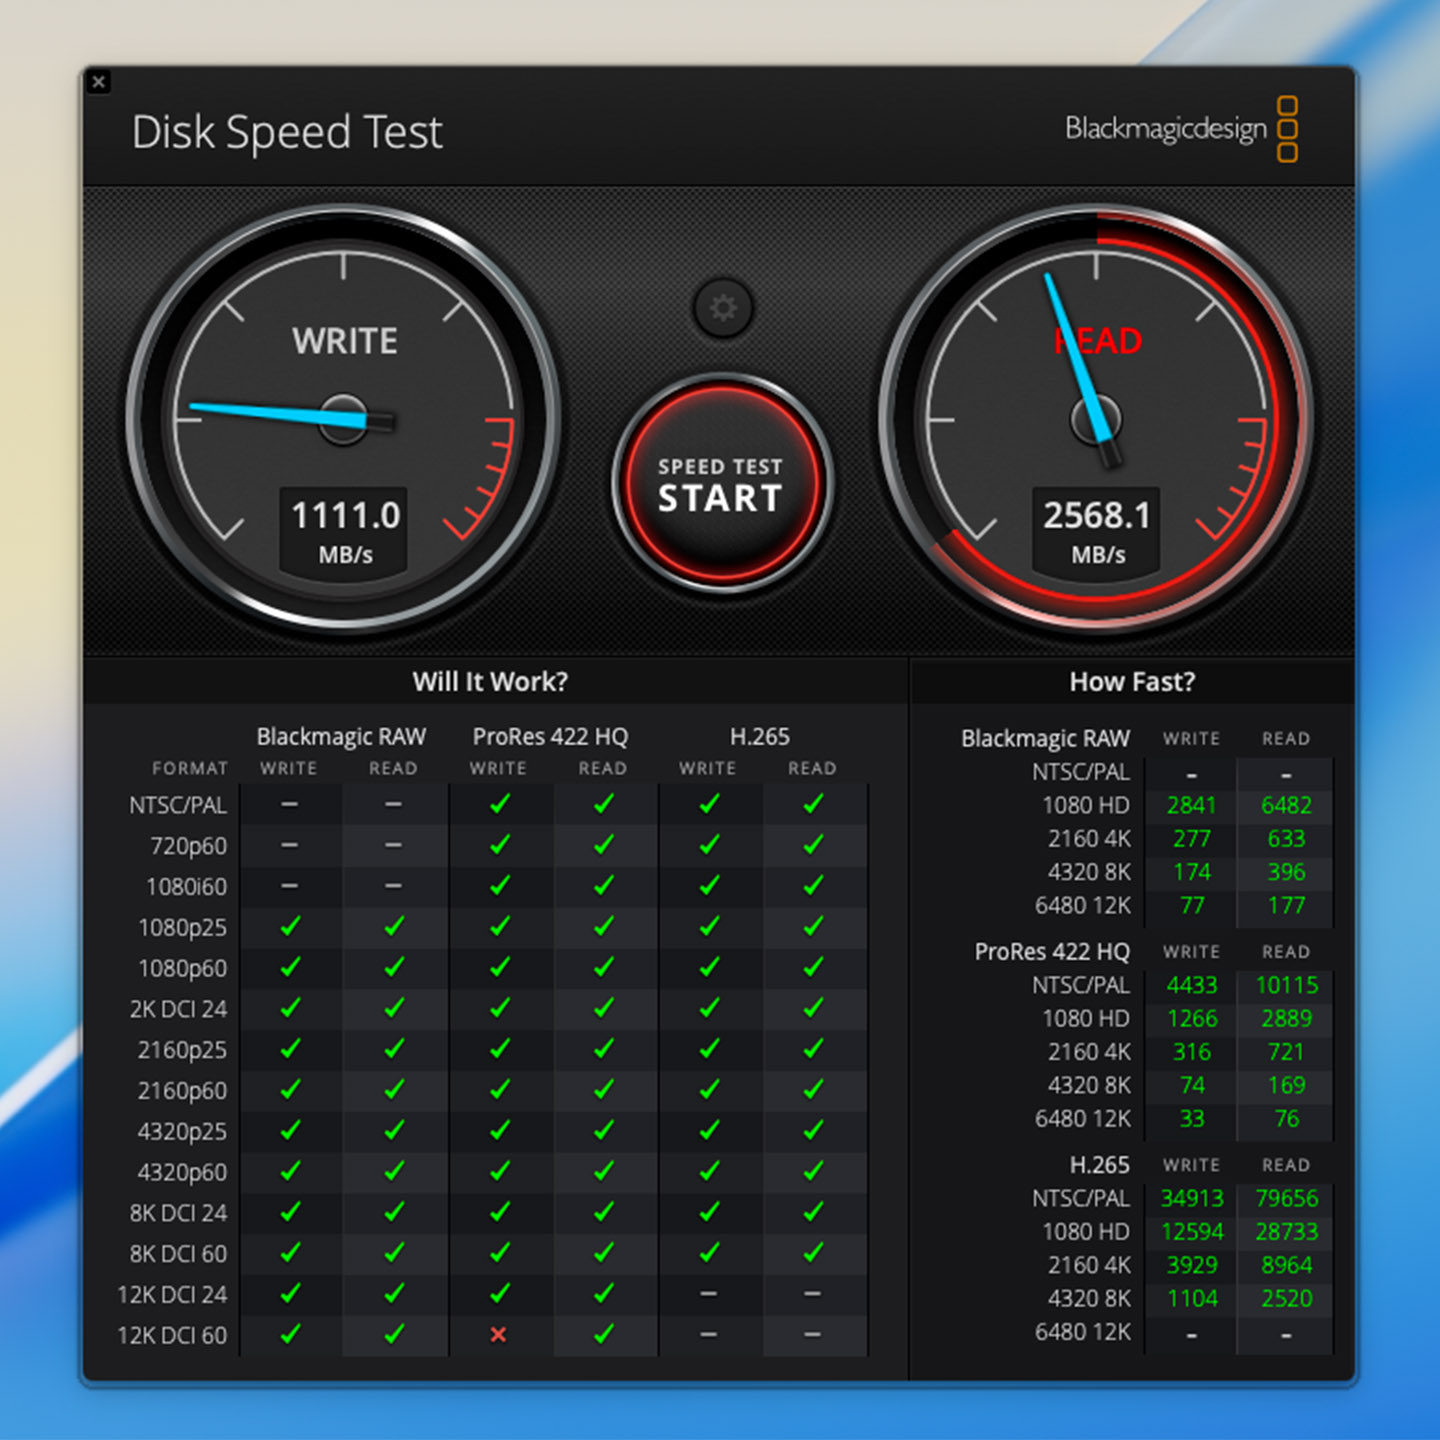The height and width of the screenshot is (1440, 1440).
Task: Select the 3929 write value
Action: pos(1191,1266)
